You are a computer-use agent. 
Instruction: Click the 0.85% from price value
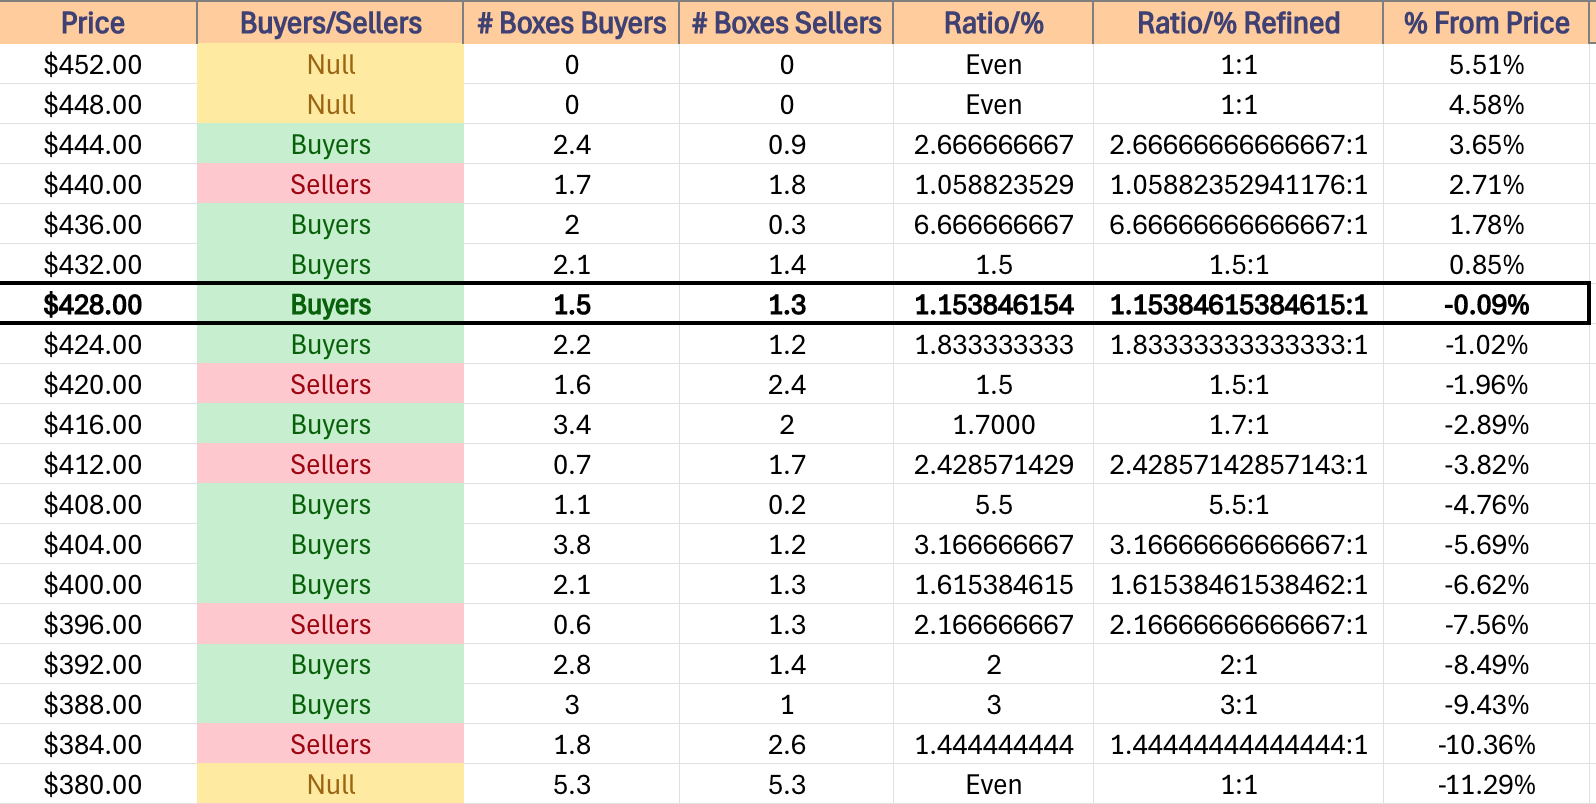point(1487,265)
